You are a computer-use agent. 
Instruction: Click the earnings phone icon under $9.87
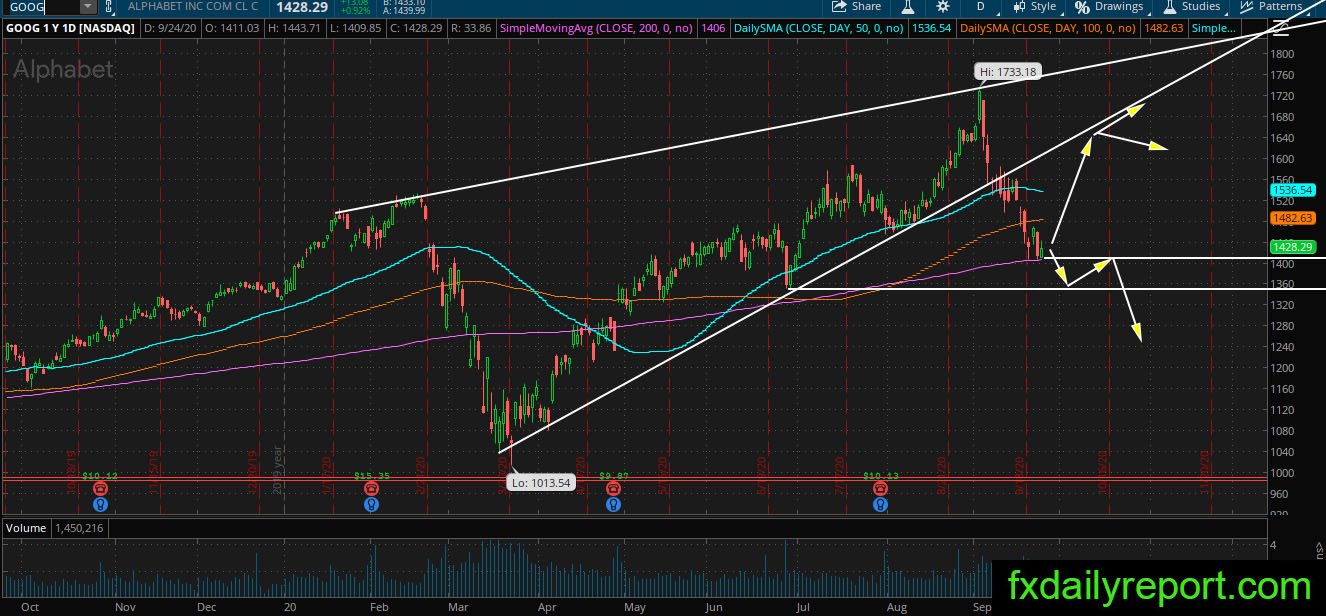click(612, 488)
